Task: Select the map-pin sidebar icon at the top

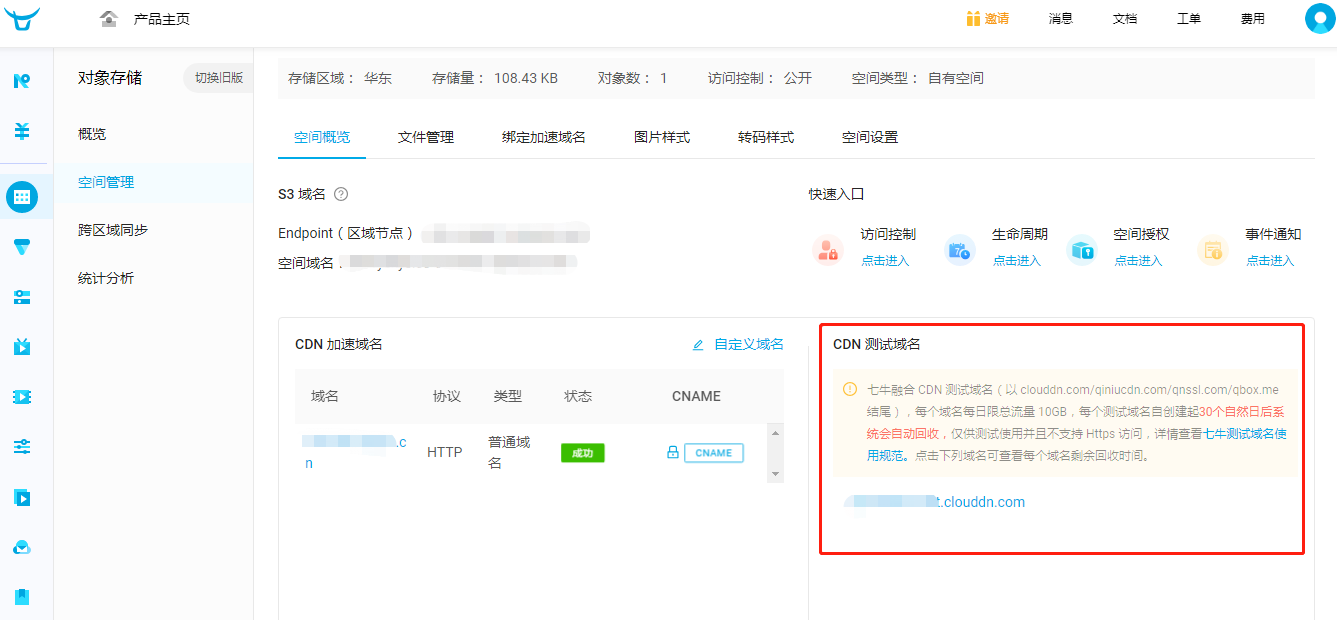Action: (22, 81)
